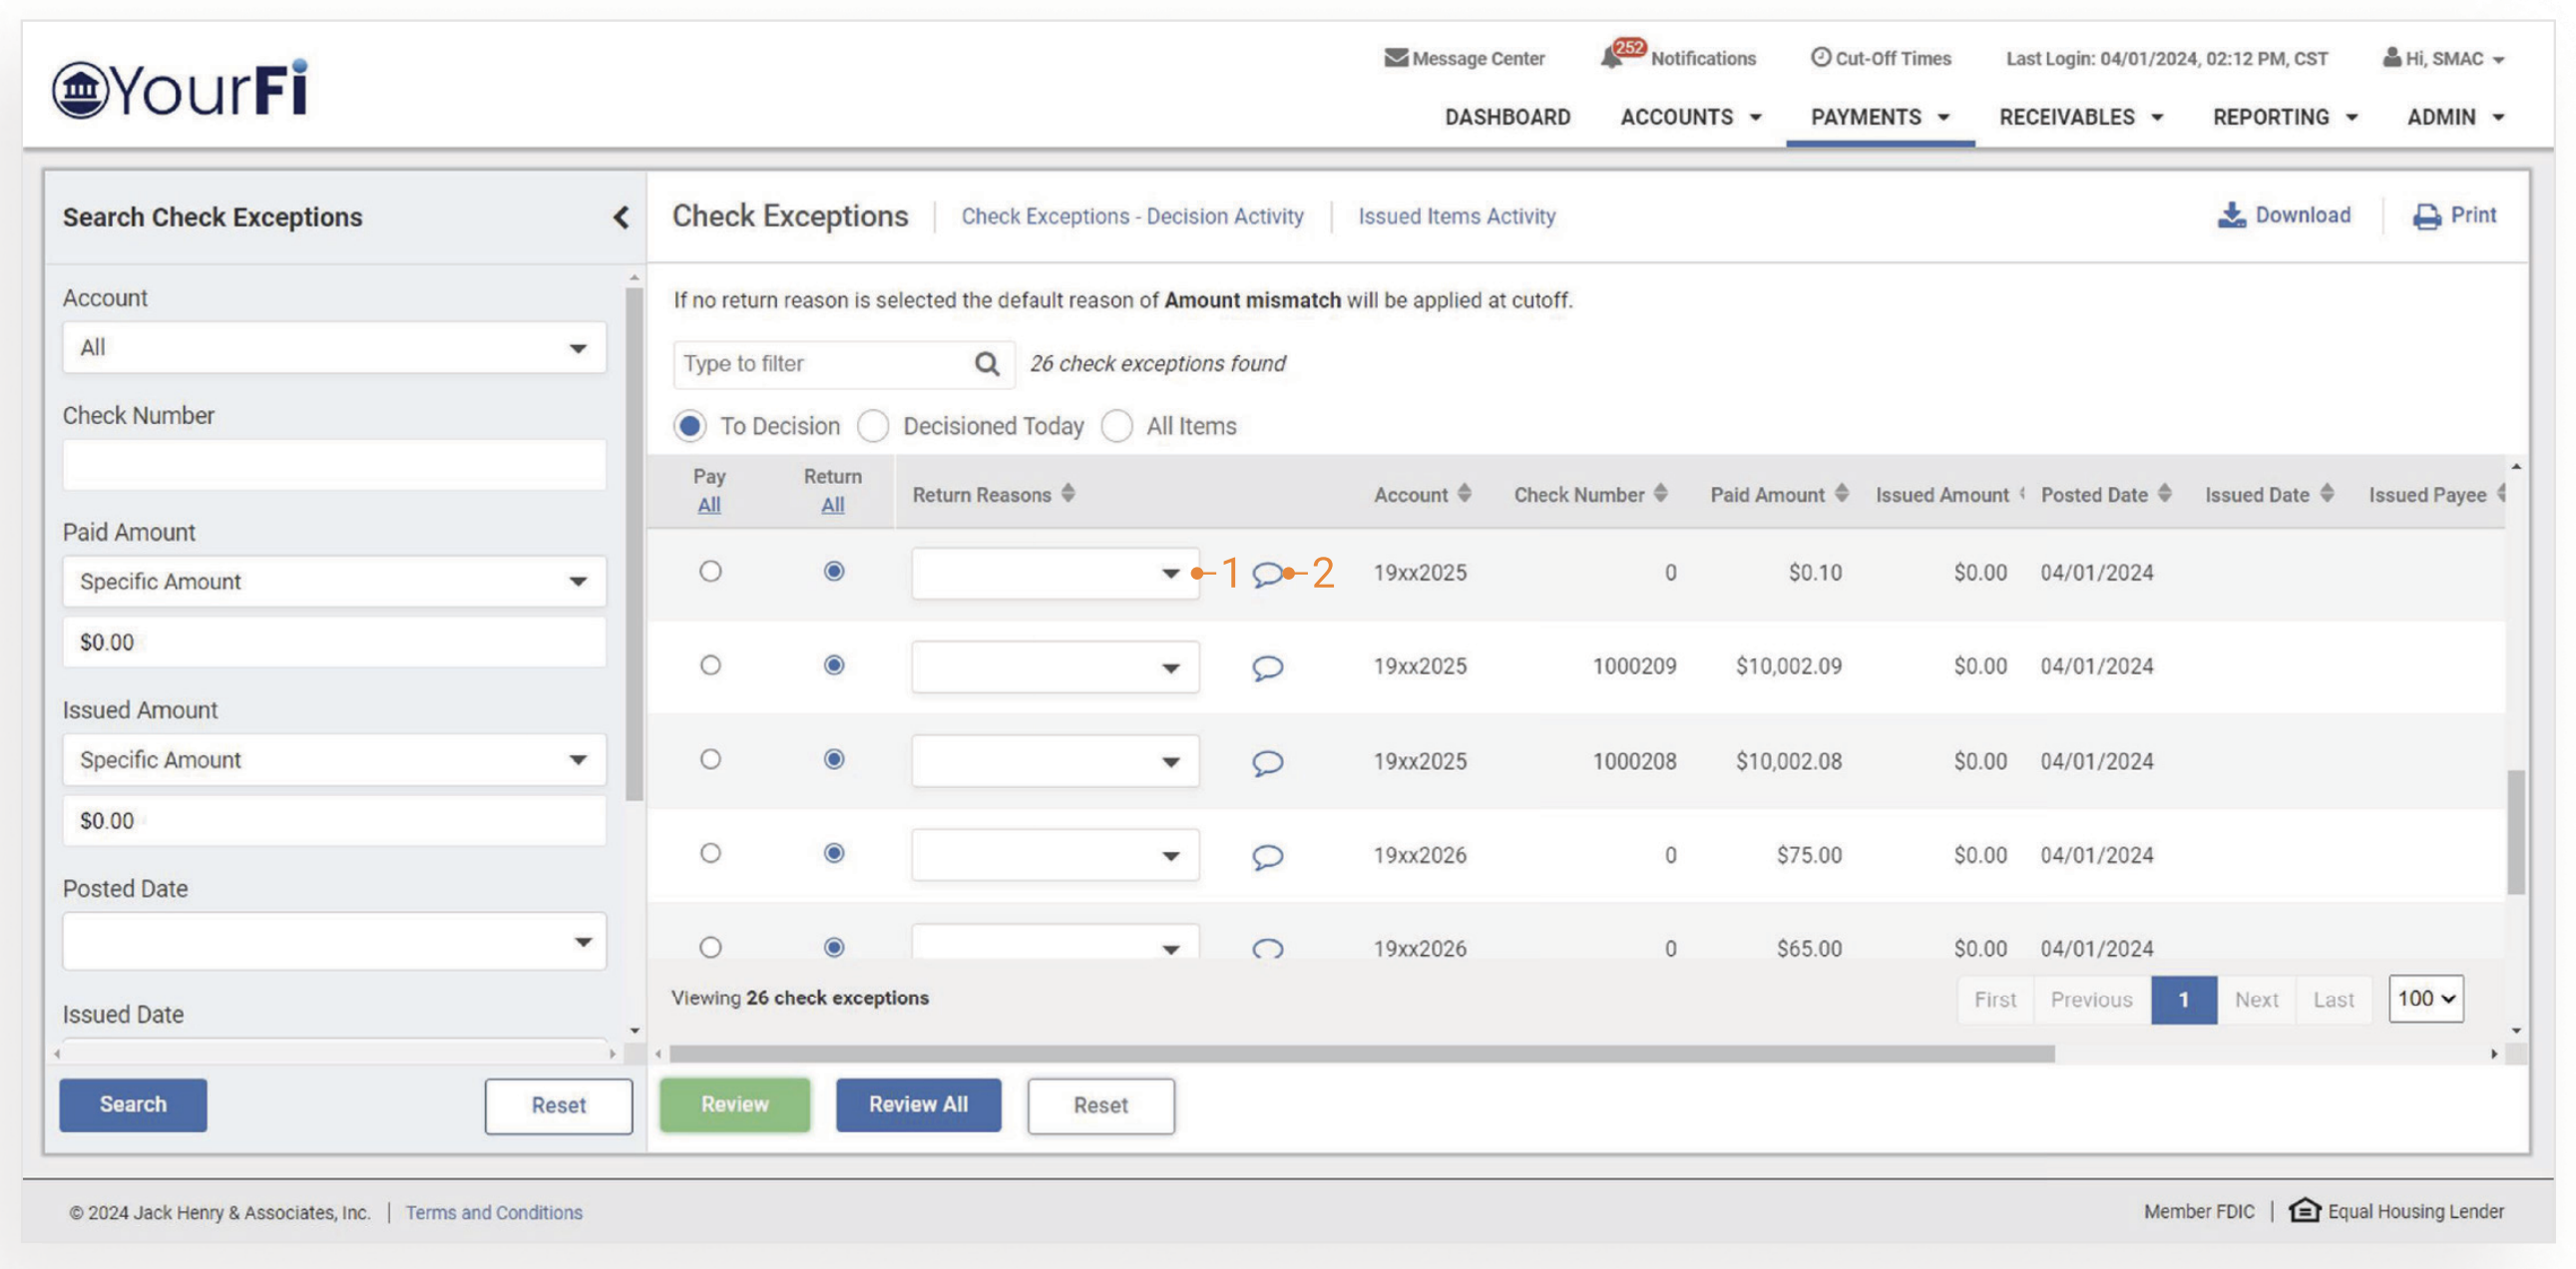Open Message Center envelope icon
This screenshot has width=2576, height=1269.
[x=1396, y=58]
